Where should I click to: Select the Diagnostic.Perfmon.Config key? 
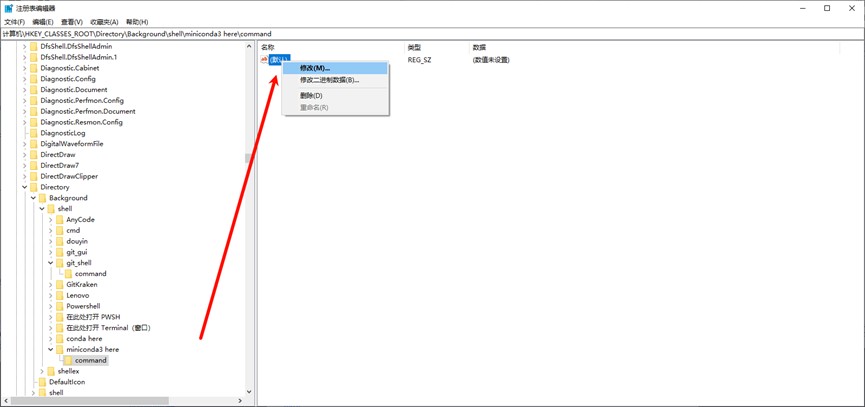82,100
